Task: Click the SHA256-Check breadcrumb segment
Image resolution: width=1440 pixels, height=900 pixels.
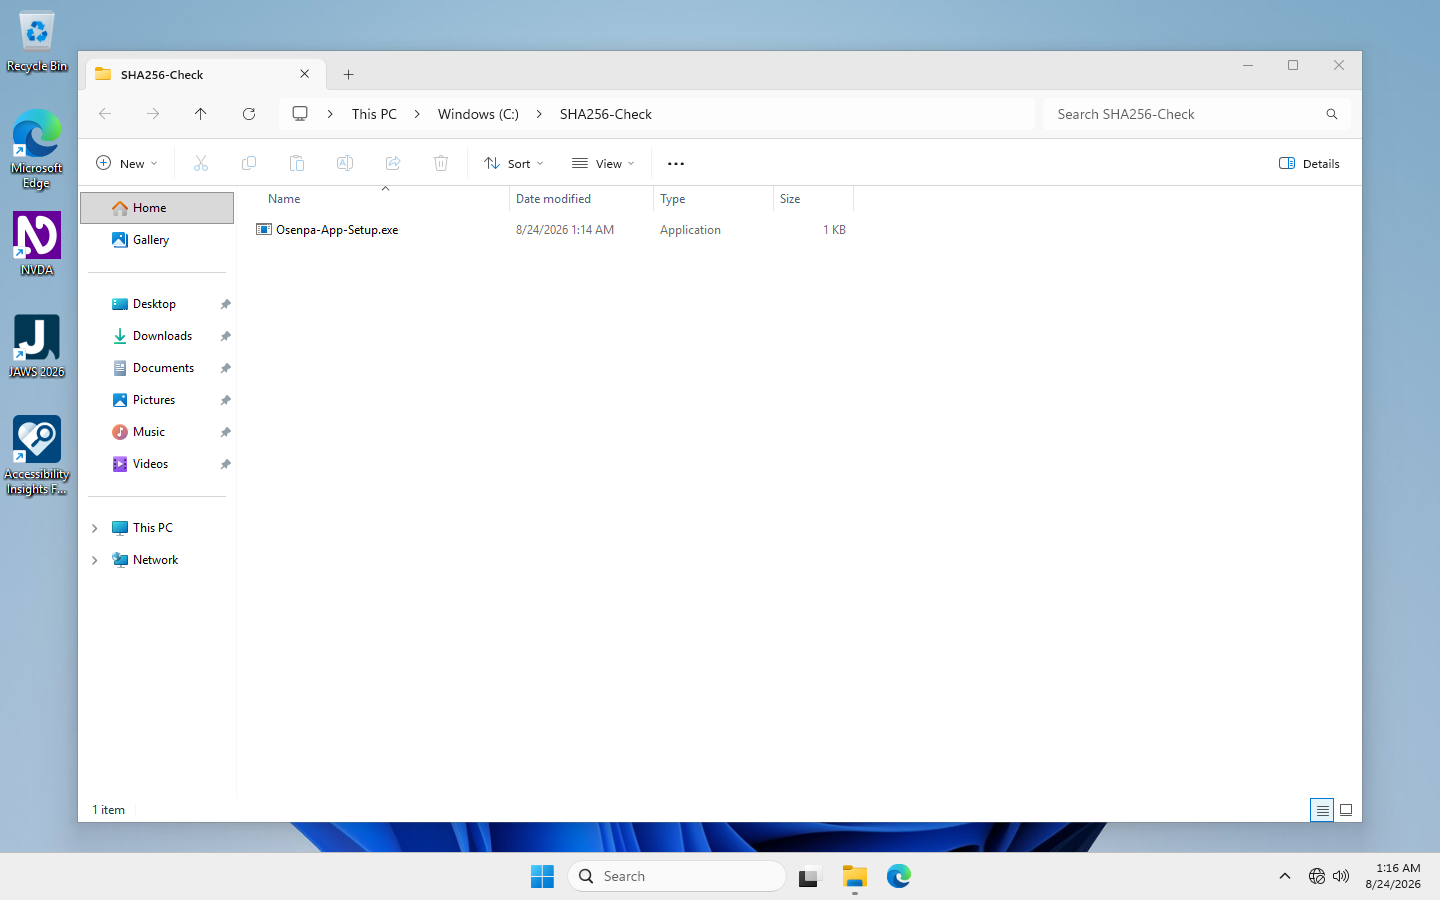Action: point(606,114)
